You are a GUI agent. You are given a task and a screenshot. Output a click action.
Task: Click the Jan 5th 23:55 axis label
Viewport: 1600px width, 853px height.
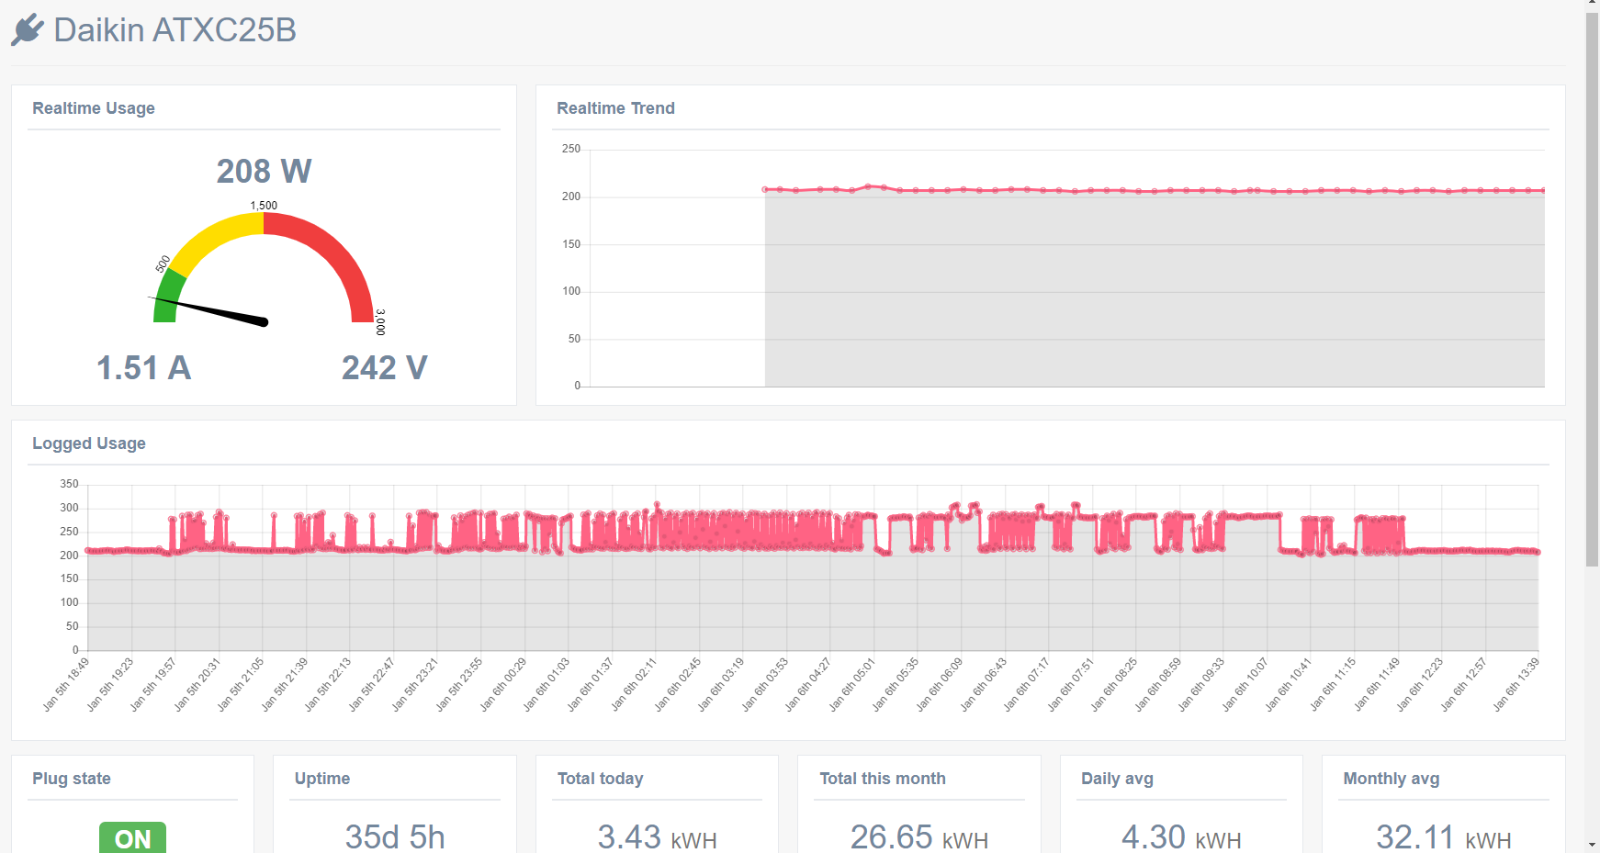460,684
